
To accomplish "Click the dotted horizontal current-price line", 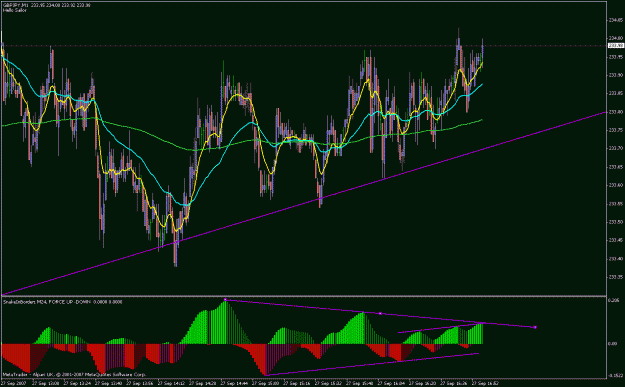I will [303, 45].
